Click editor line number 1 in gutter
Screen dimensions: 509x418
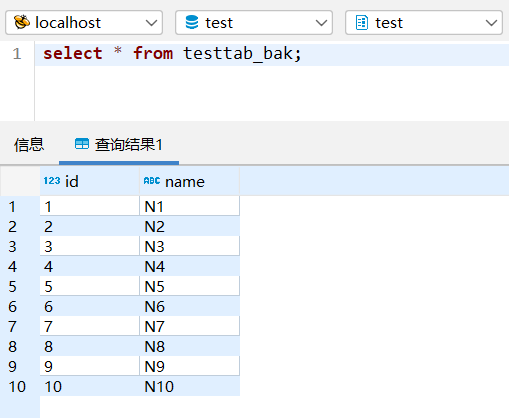click(x=17, y=54)
